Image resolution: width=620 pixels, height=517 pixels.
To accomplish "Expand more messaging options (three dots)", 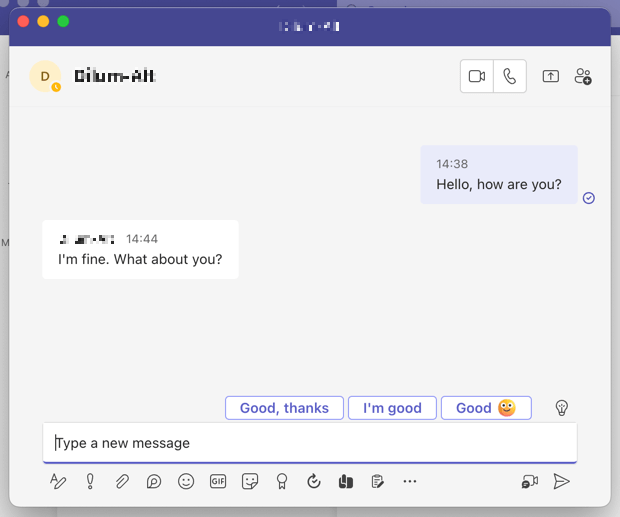I will (409, 481).
